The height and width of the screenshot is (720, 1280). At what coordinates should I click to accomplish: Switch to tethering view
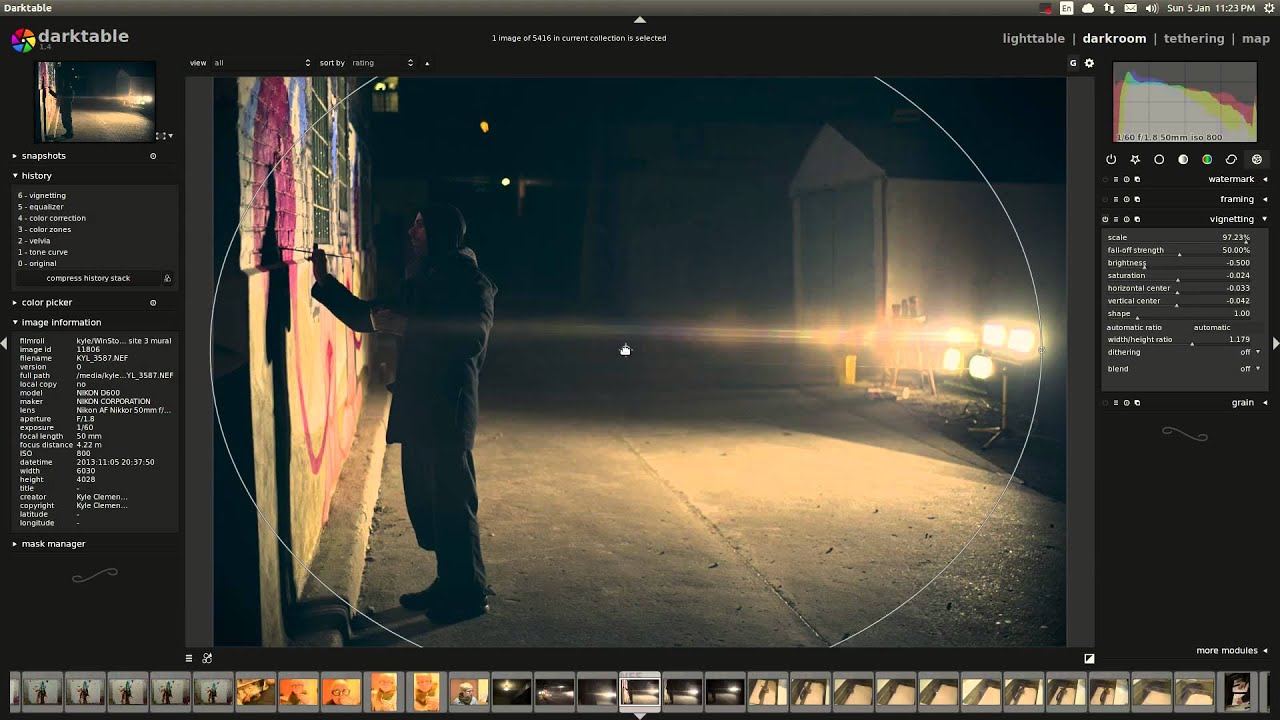click(1194, 39)
